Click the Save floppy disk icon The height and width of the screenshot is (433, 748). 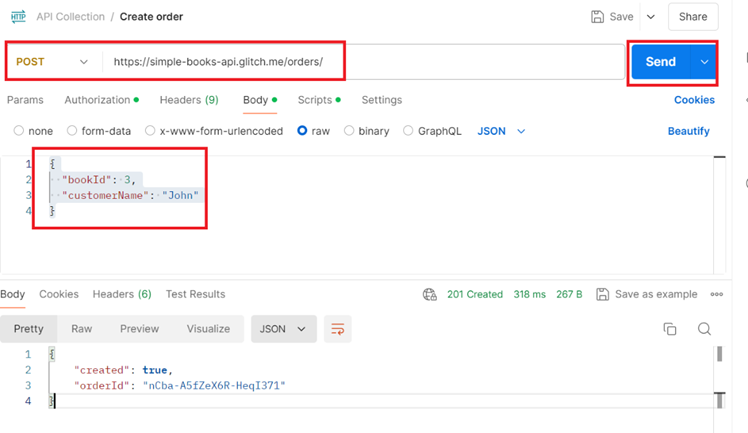point(598,17)
